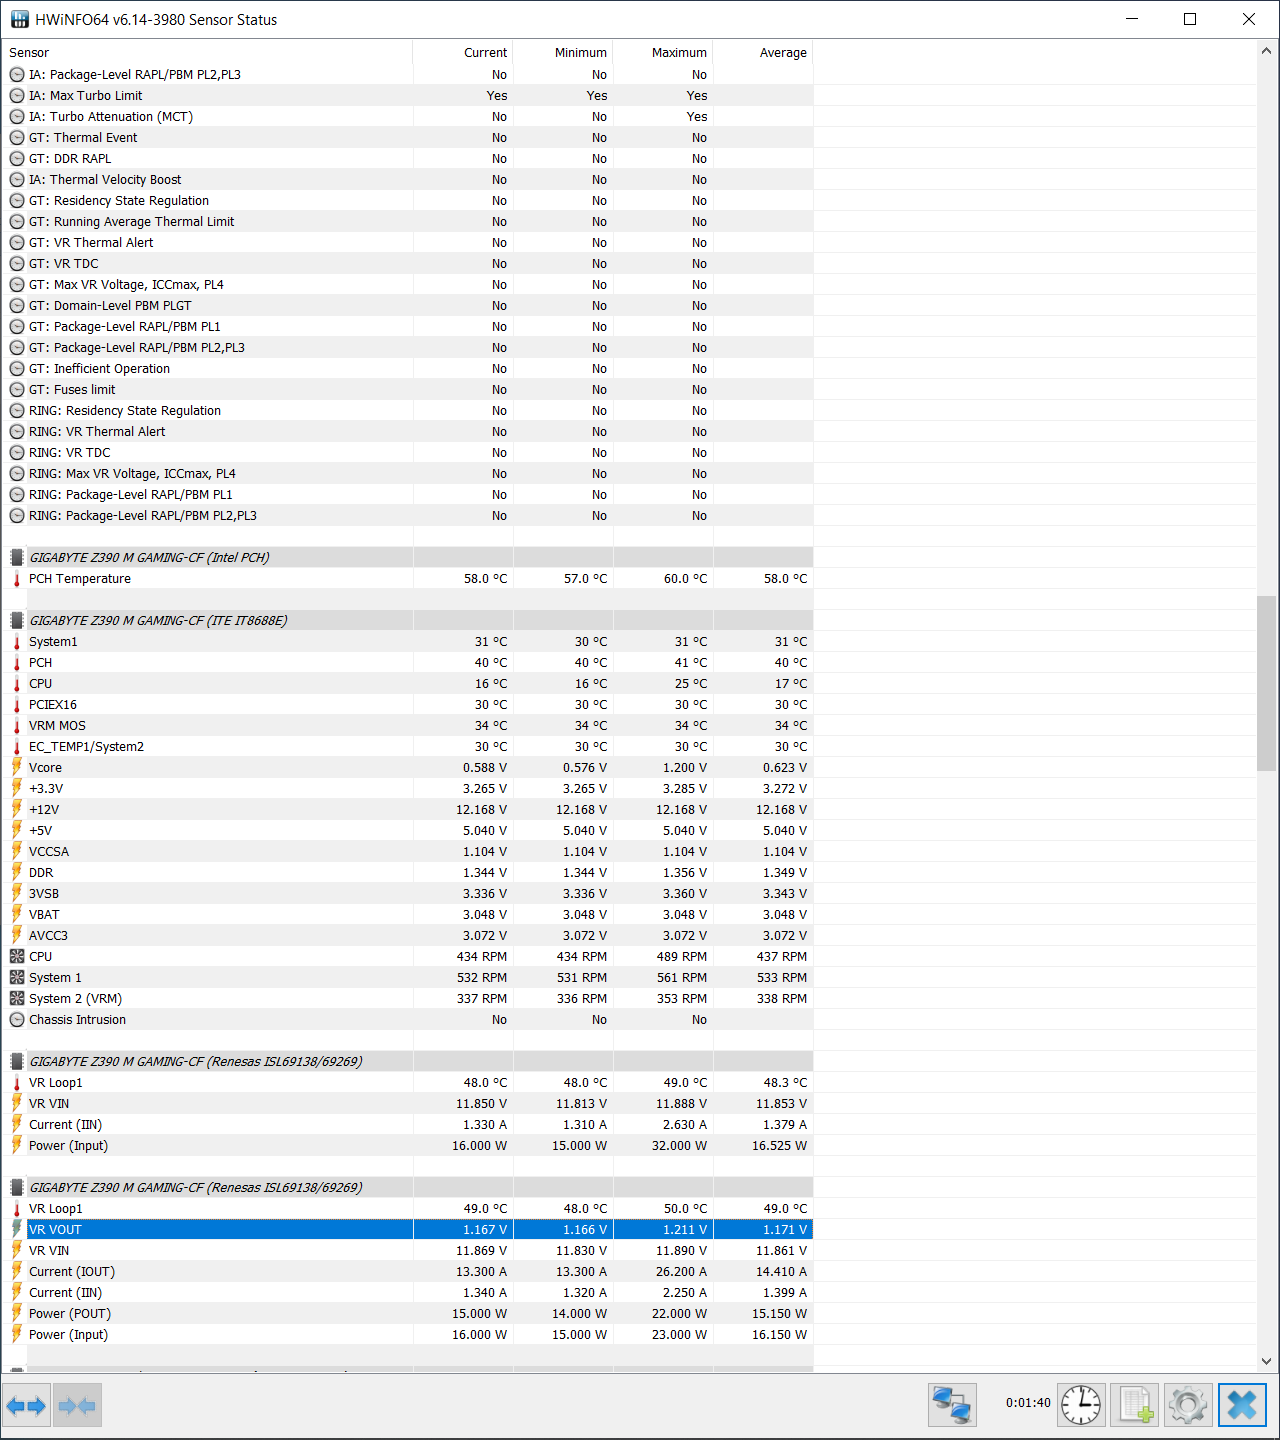
Task: Select the RING: VR Thermal Alert row
Action: coord(407,432)
